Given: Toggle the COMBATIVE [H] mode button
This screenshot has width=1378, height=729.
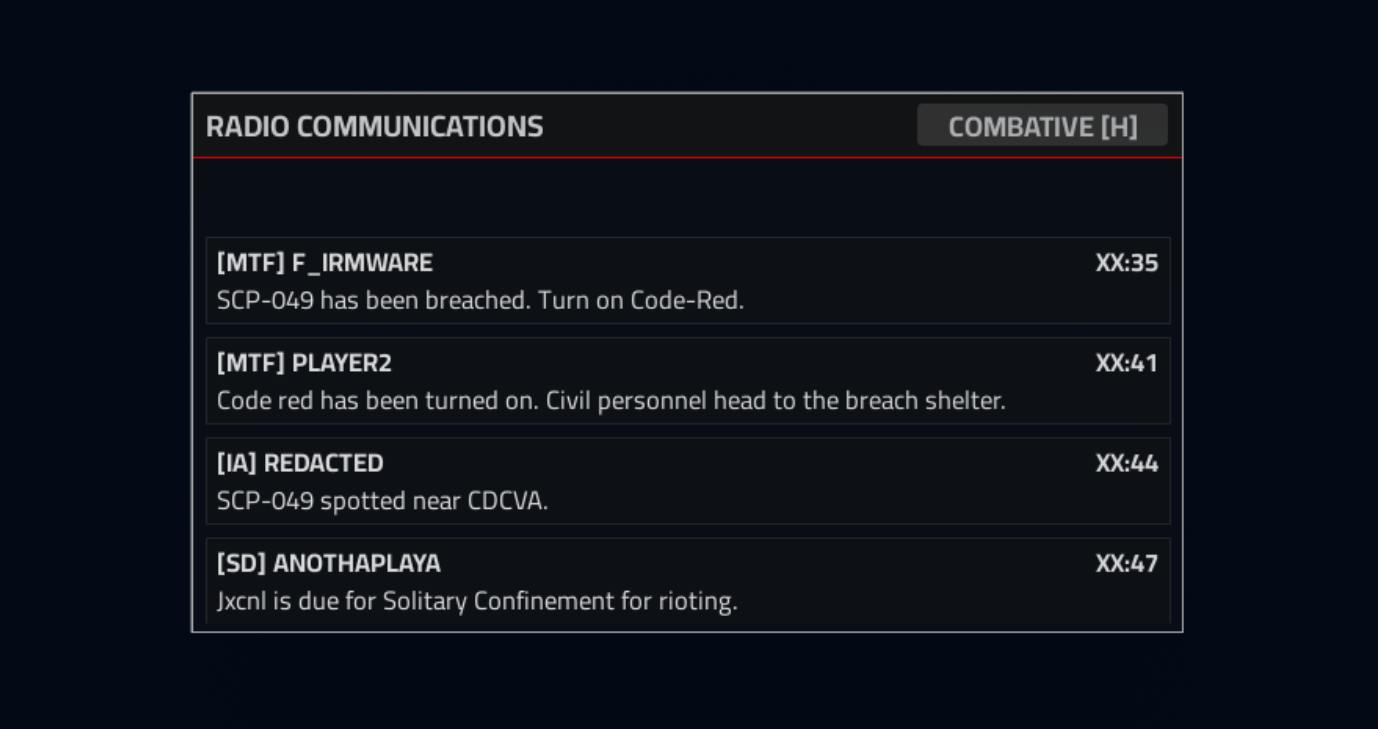Looking at the screenshot, I should click(x=1042, y=126).
